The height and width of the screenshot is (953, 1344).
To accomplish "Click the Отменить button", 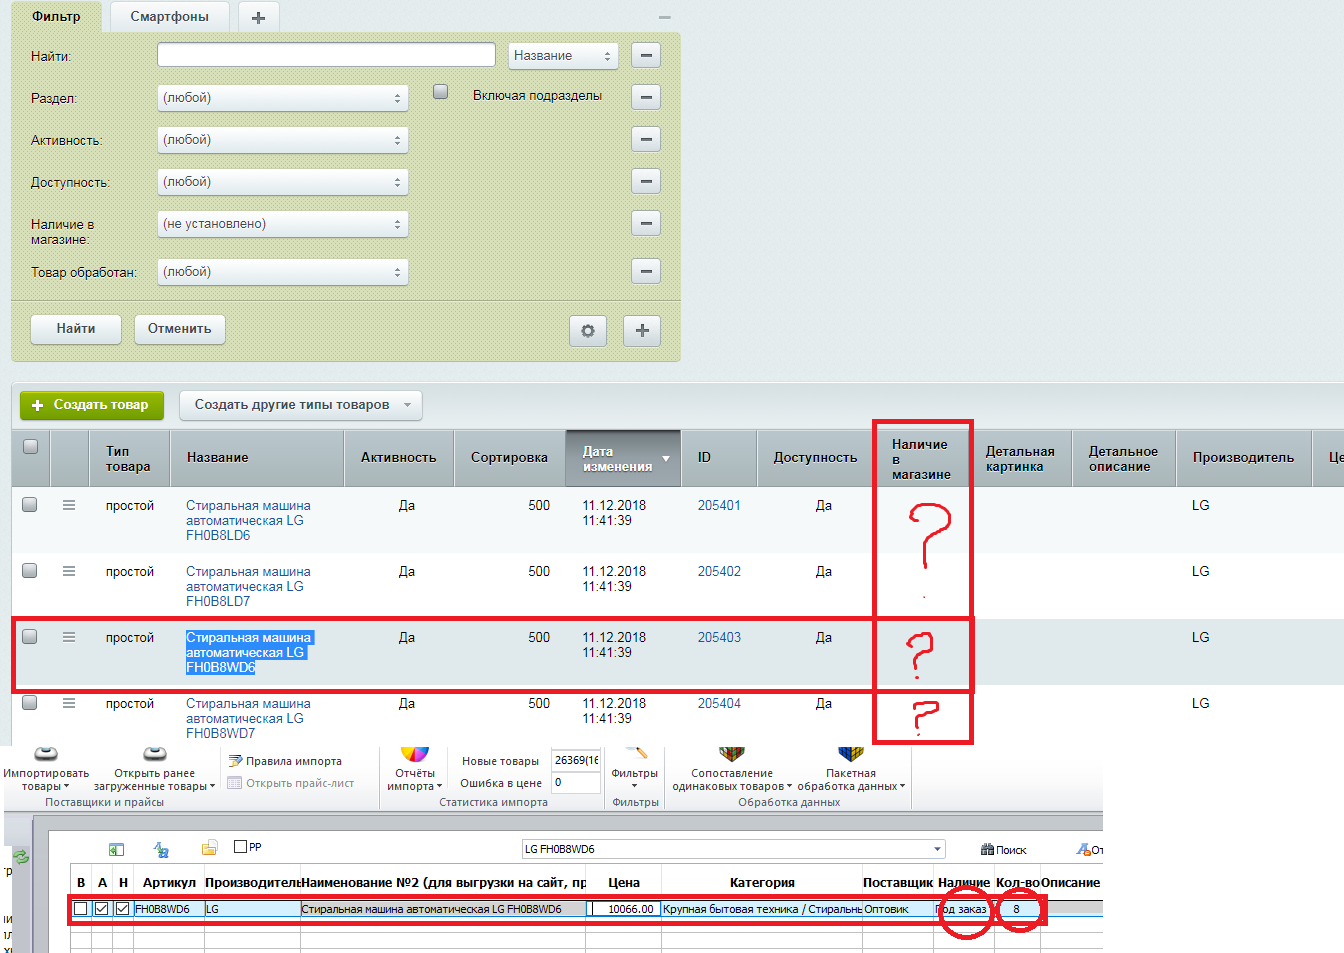I will tap(180, 329).
